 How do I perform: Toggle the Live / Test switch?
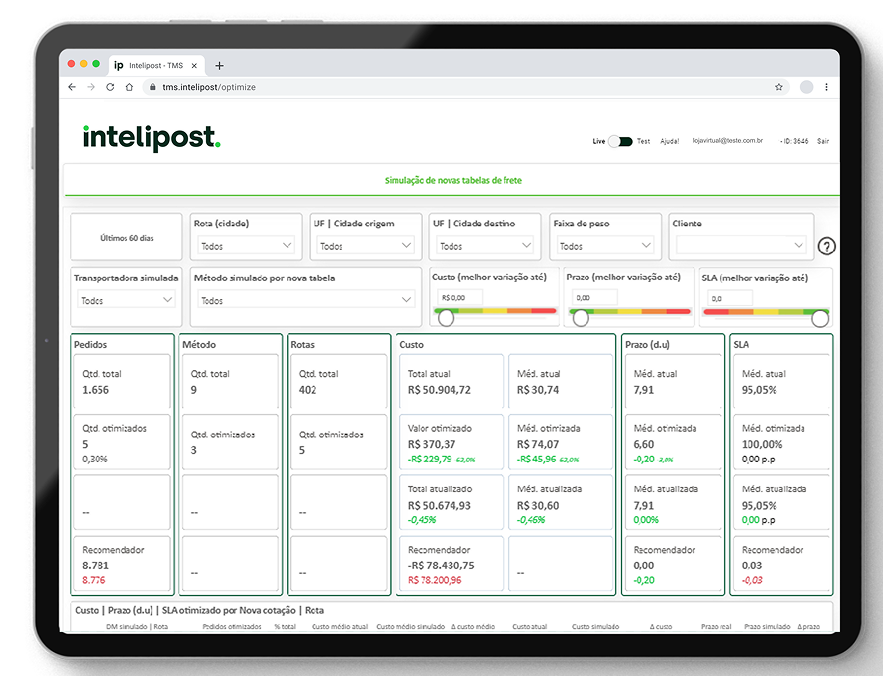coord(621,141)
